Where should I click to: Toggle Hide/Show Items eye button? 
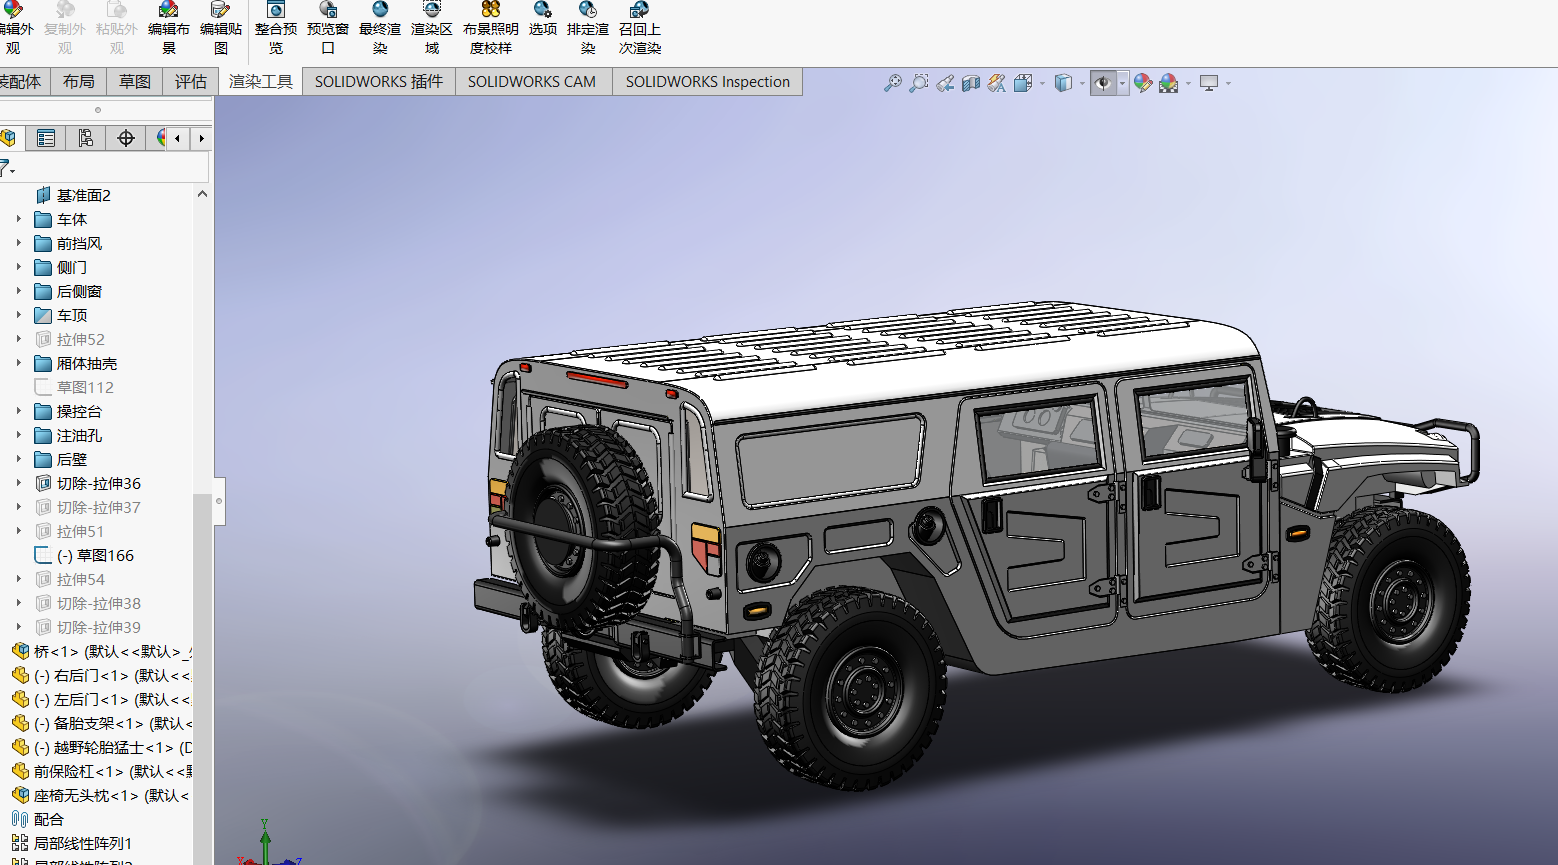click(x=1103, y=83)
